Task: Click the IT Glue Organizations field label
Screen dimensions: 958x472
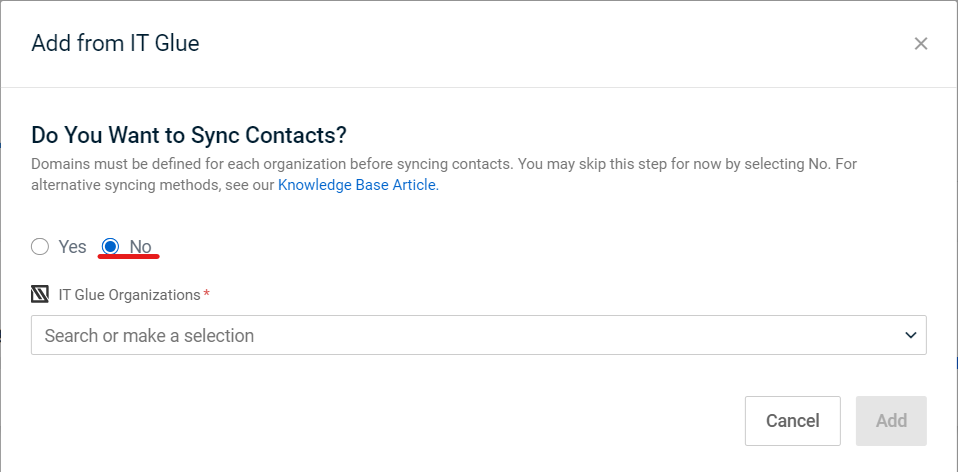Action: coord(130,295)
